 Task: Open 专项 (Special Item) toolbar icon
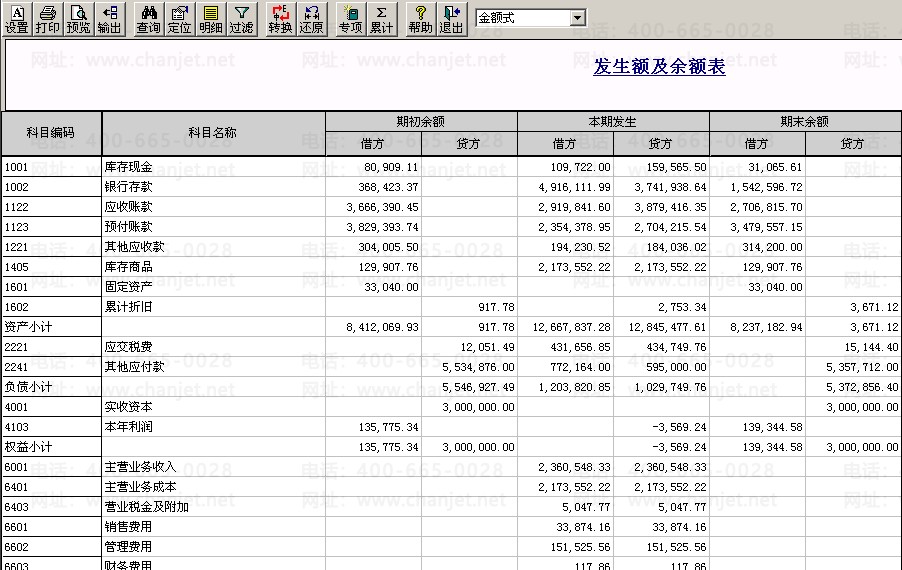350,19
